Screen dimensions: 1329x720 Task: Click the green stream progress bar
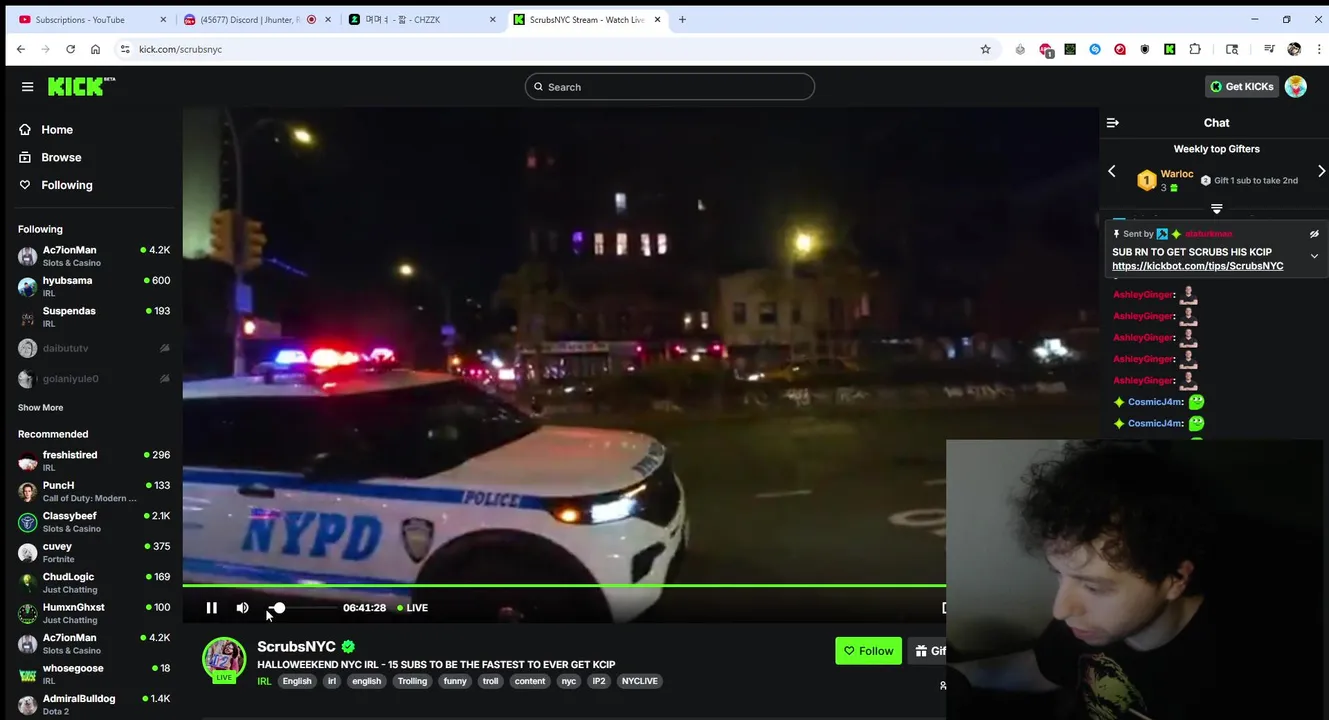[x=564, y=585]
